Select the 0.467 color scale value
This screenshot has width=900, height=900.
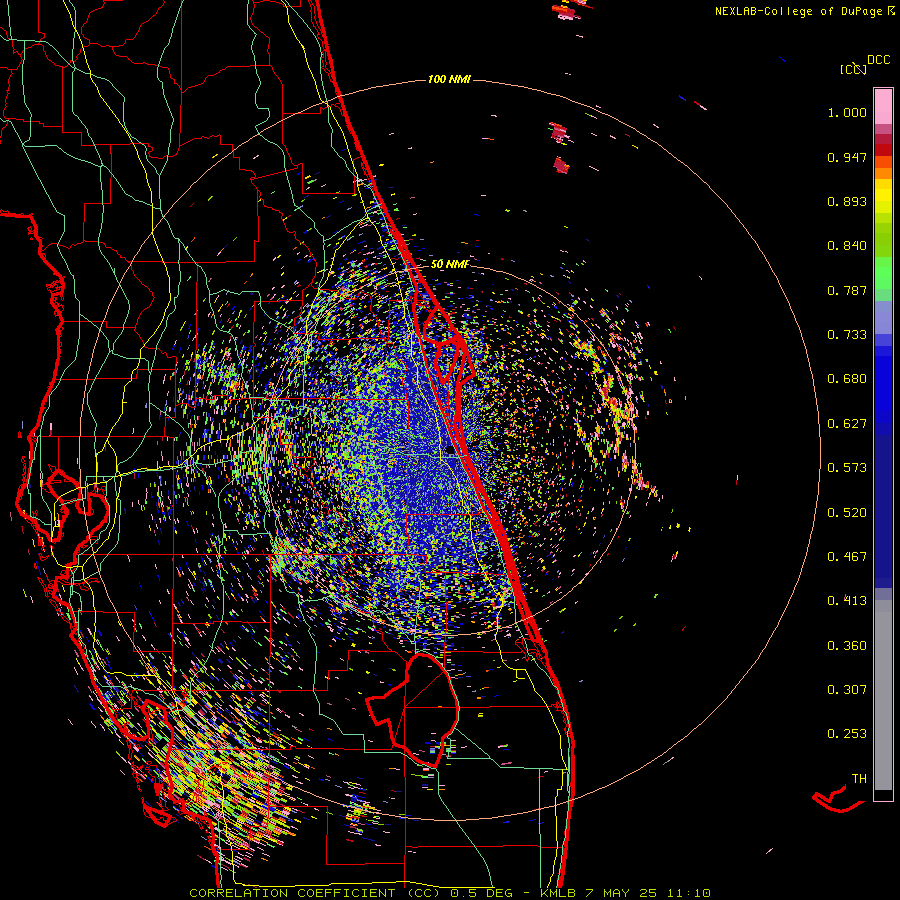point(847,557)
